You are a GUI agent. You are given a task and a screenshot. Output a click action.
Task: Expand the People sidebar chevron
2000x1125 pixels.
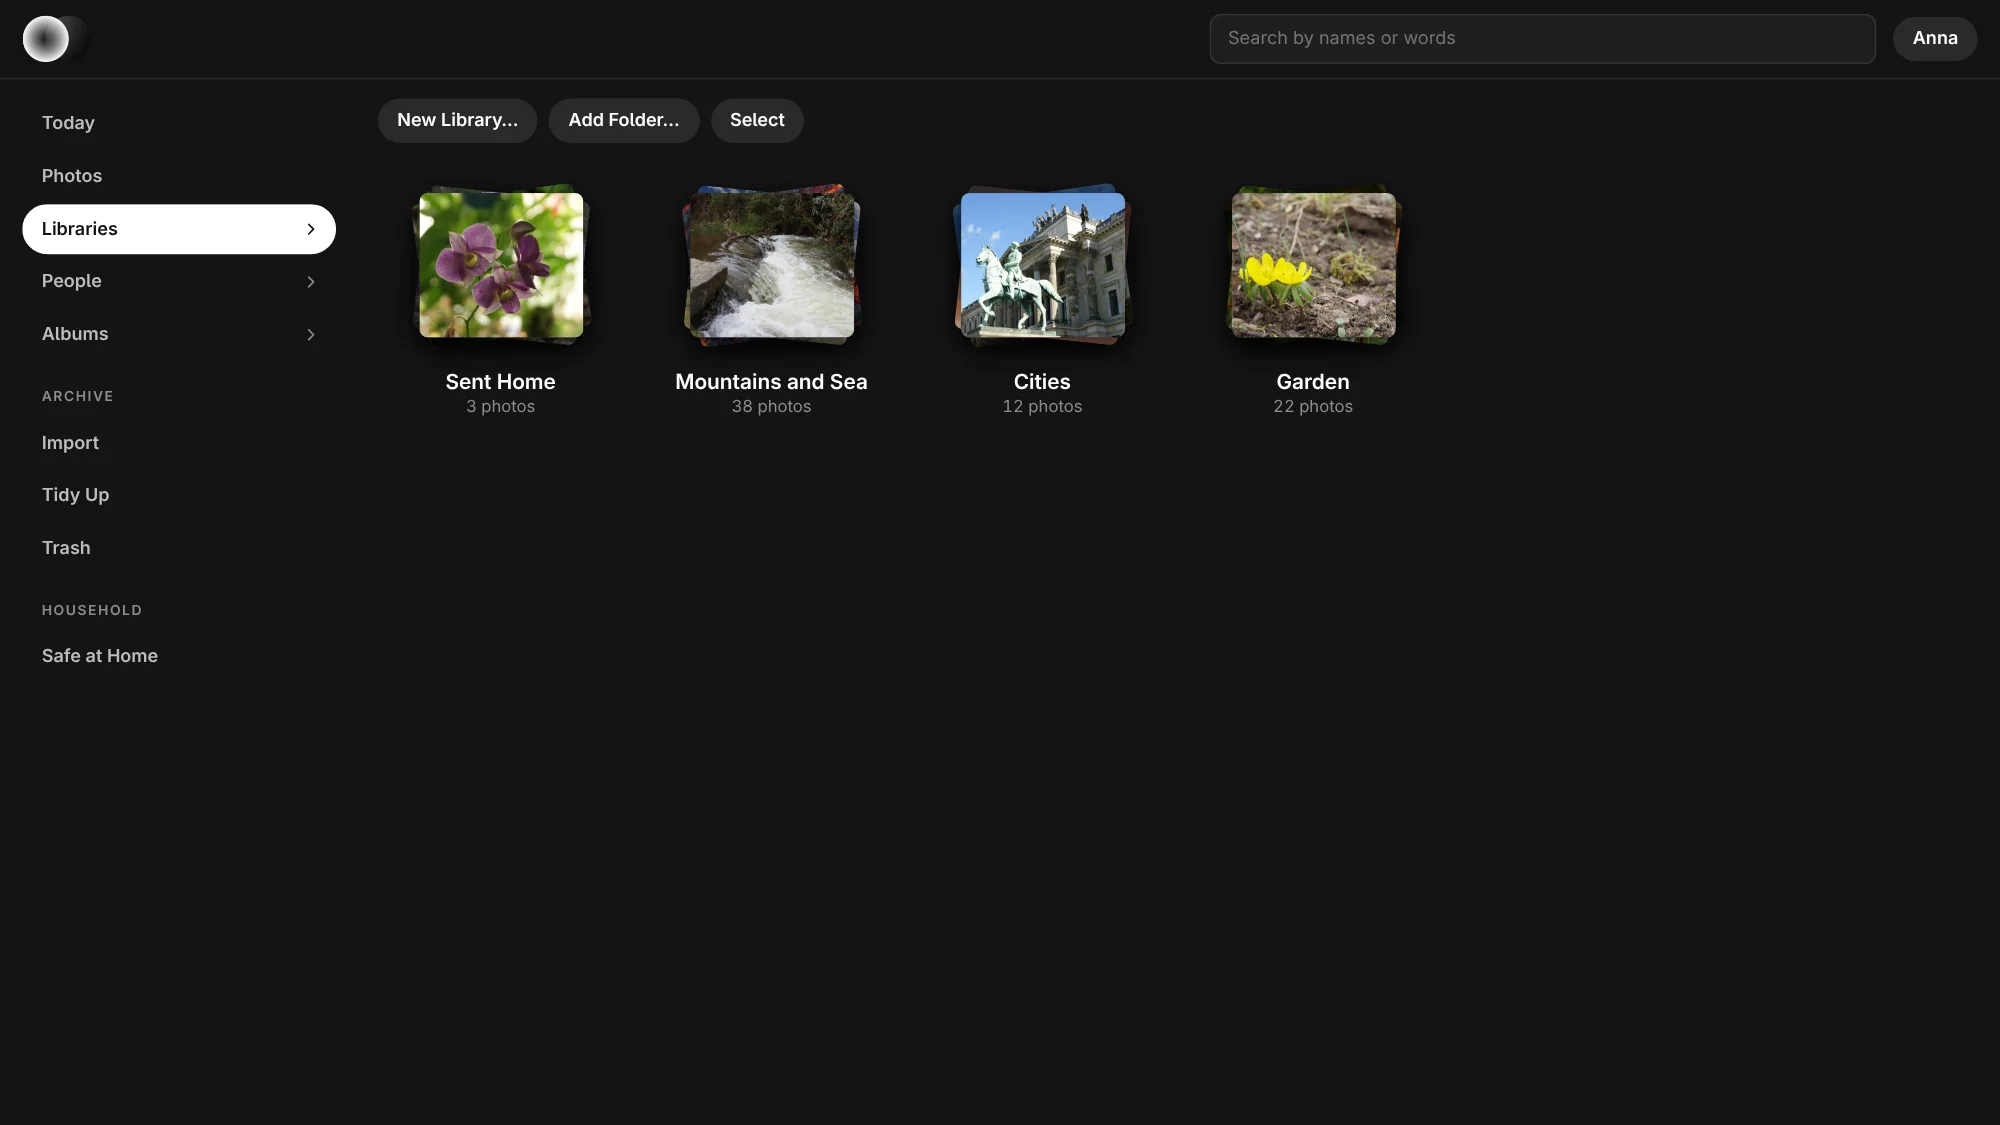pyautogui.click(x=311, y=282)
